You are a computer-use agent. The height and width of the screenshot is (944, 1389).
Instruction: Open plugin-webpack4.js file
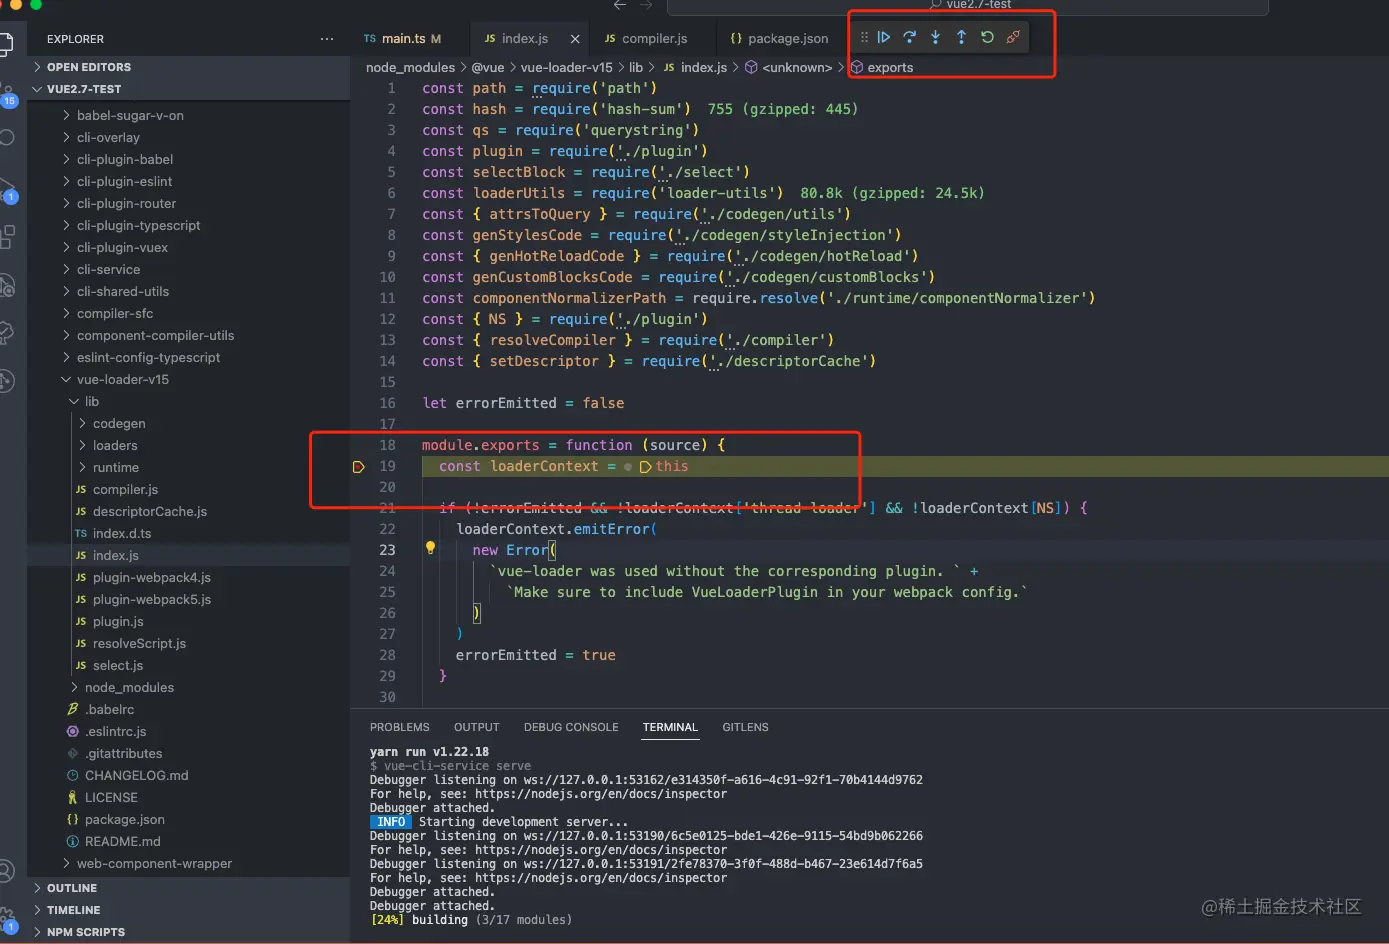click(188, 578)
